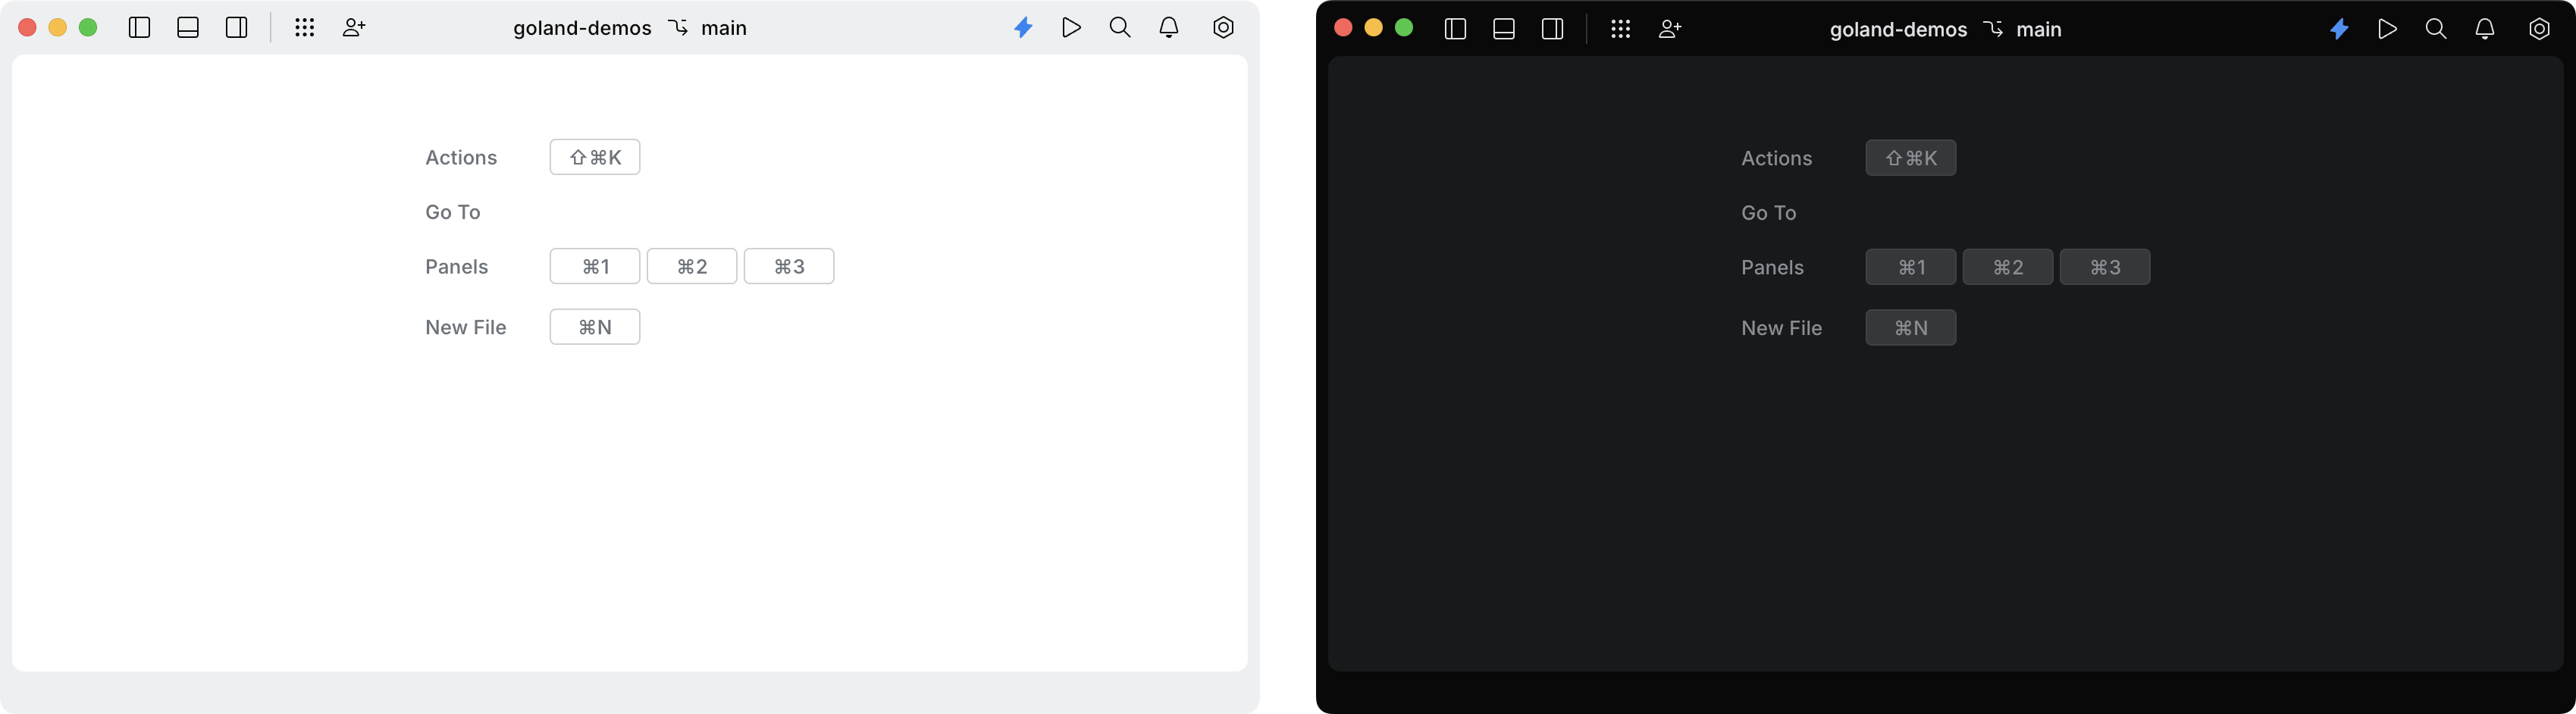Click the invite collaborator icon
2576x714 pixels.
(x=352, y=28)
